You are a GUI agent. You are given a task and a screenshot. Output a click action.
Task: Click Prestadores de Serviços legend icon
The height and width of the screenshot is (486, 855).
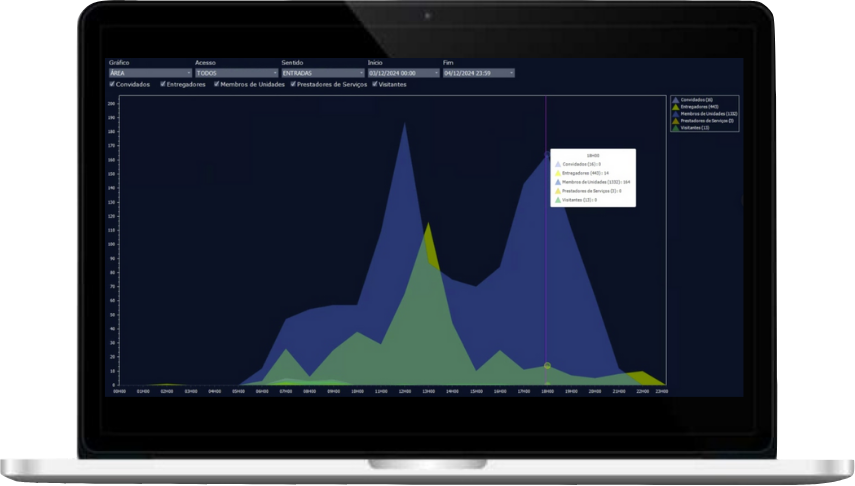[676, 121]
